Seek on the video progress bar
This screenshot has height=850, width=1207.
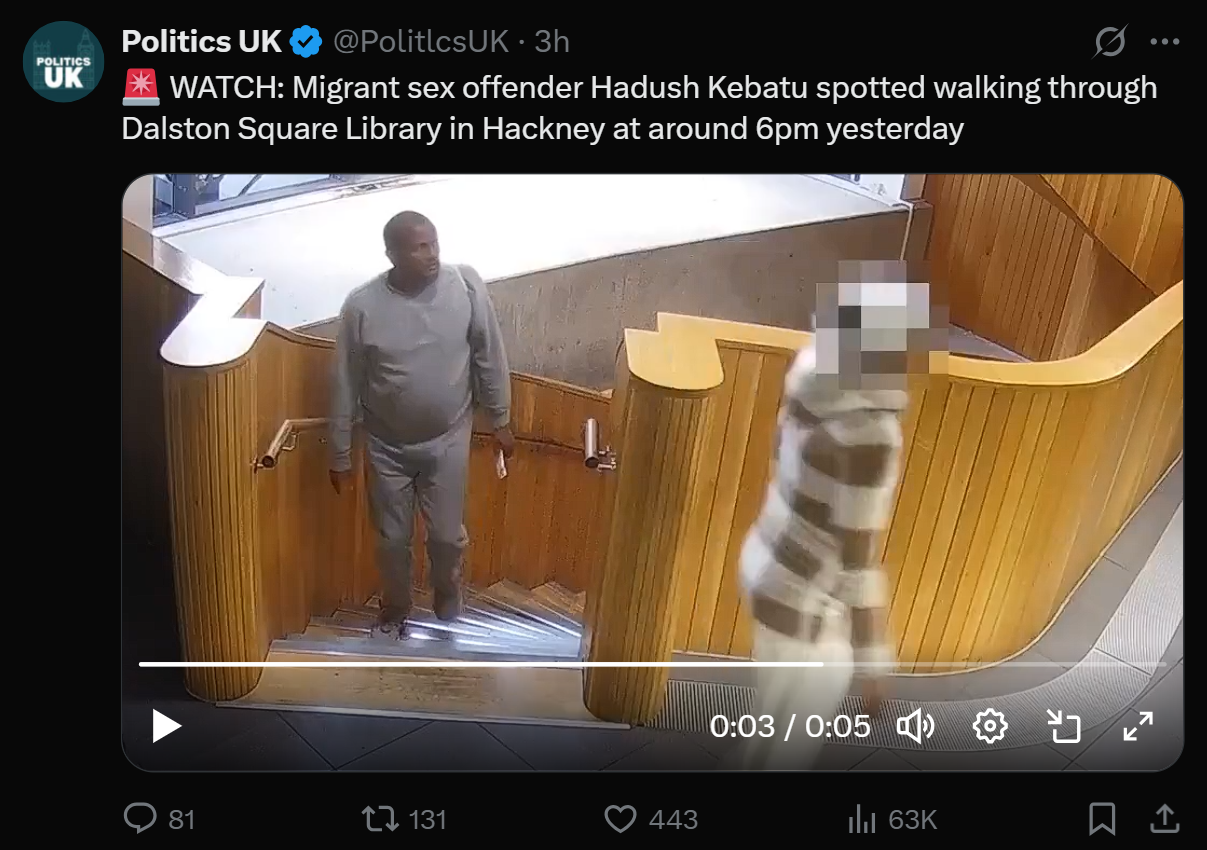pyautogui.click(x=653, y=664)
